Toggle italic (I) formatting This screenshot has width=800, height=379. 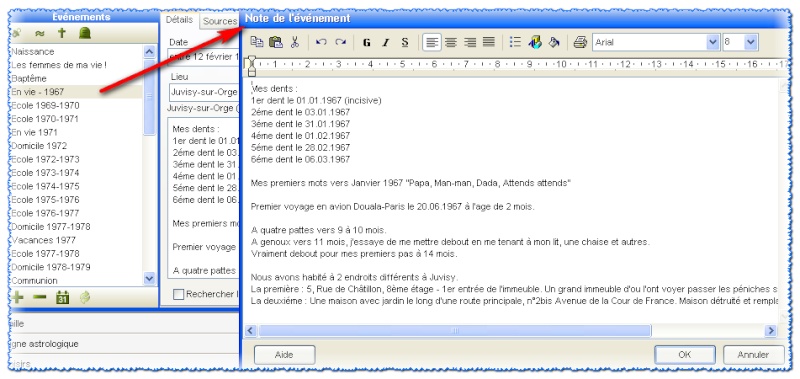point(386,43)
